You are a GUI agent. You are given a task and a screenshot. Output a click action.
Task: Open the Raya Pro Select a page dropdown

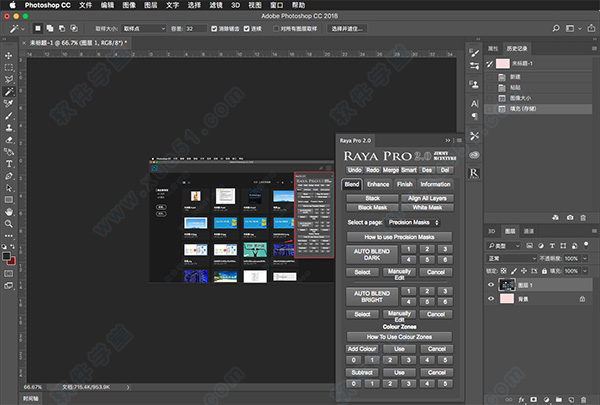coord(413,222)
